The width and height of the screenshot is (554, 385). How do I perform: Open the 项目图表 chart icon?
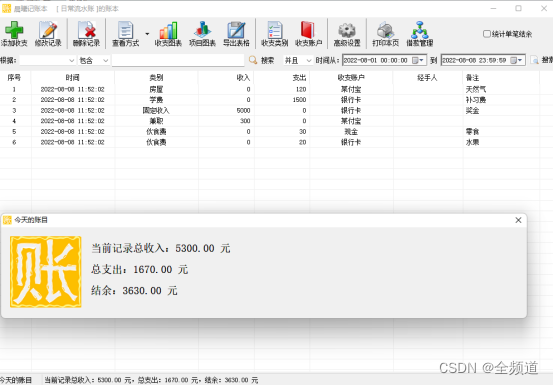point(202,30)
